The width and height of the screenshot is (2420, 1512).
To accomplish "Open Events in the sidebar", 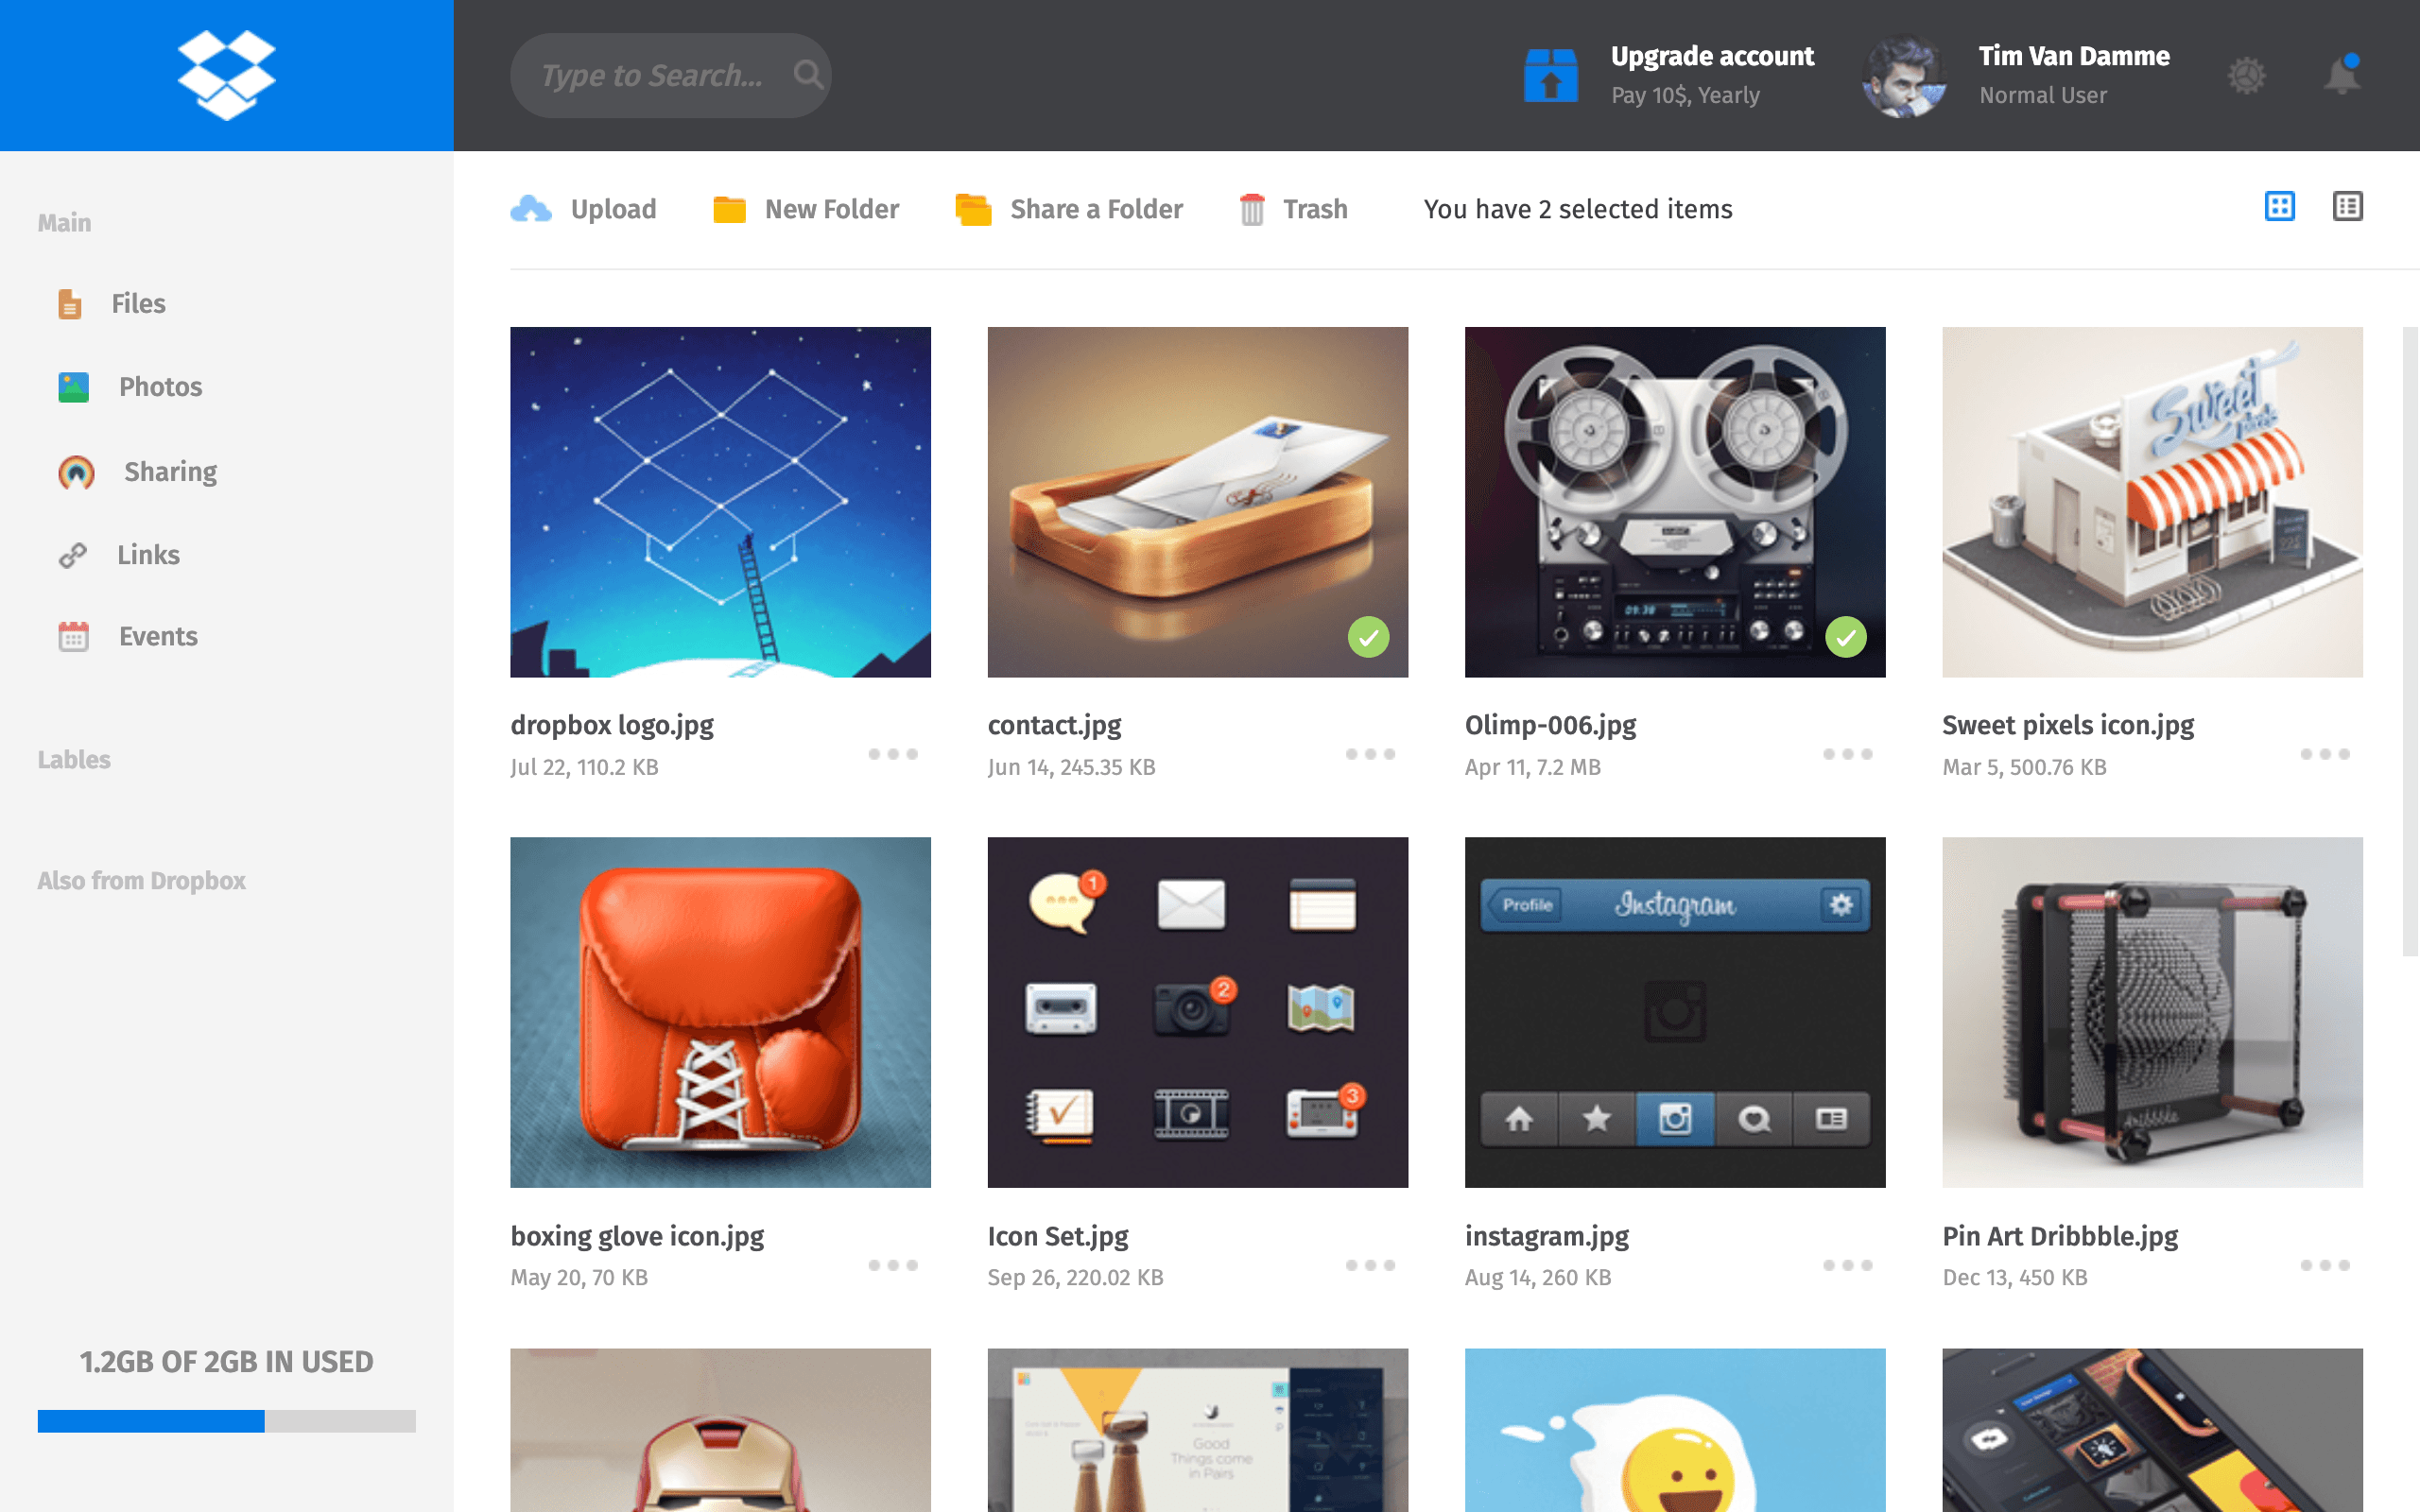I will [158, 636].
